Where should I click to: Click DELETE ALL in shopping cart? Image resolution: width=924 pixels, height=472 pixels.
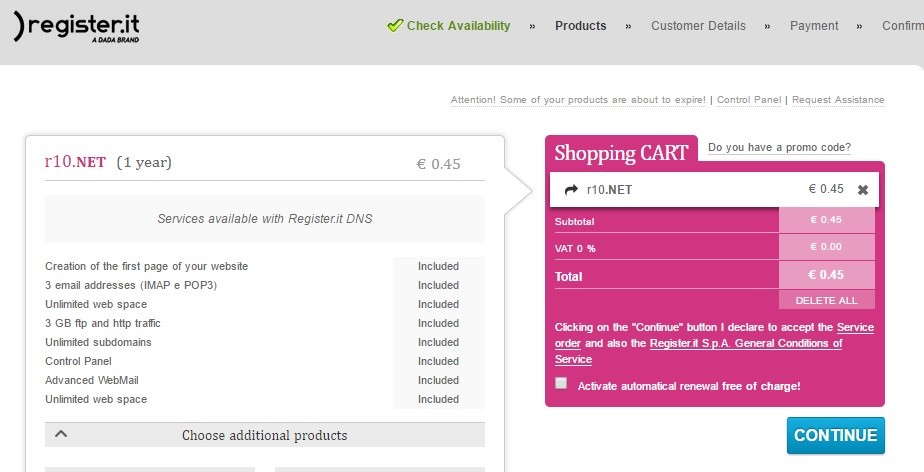tap(826, 301)
